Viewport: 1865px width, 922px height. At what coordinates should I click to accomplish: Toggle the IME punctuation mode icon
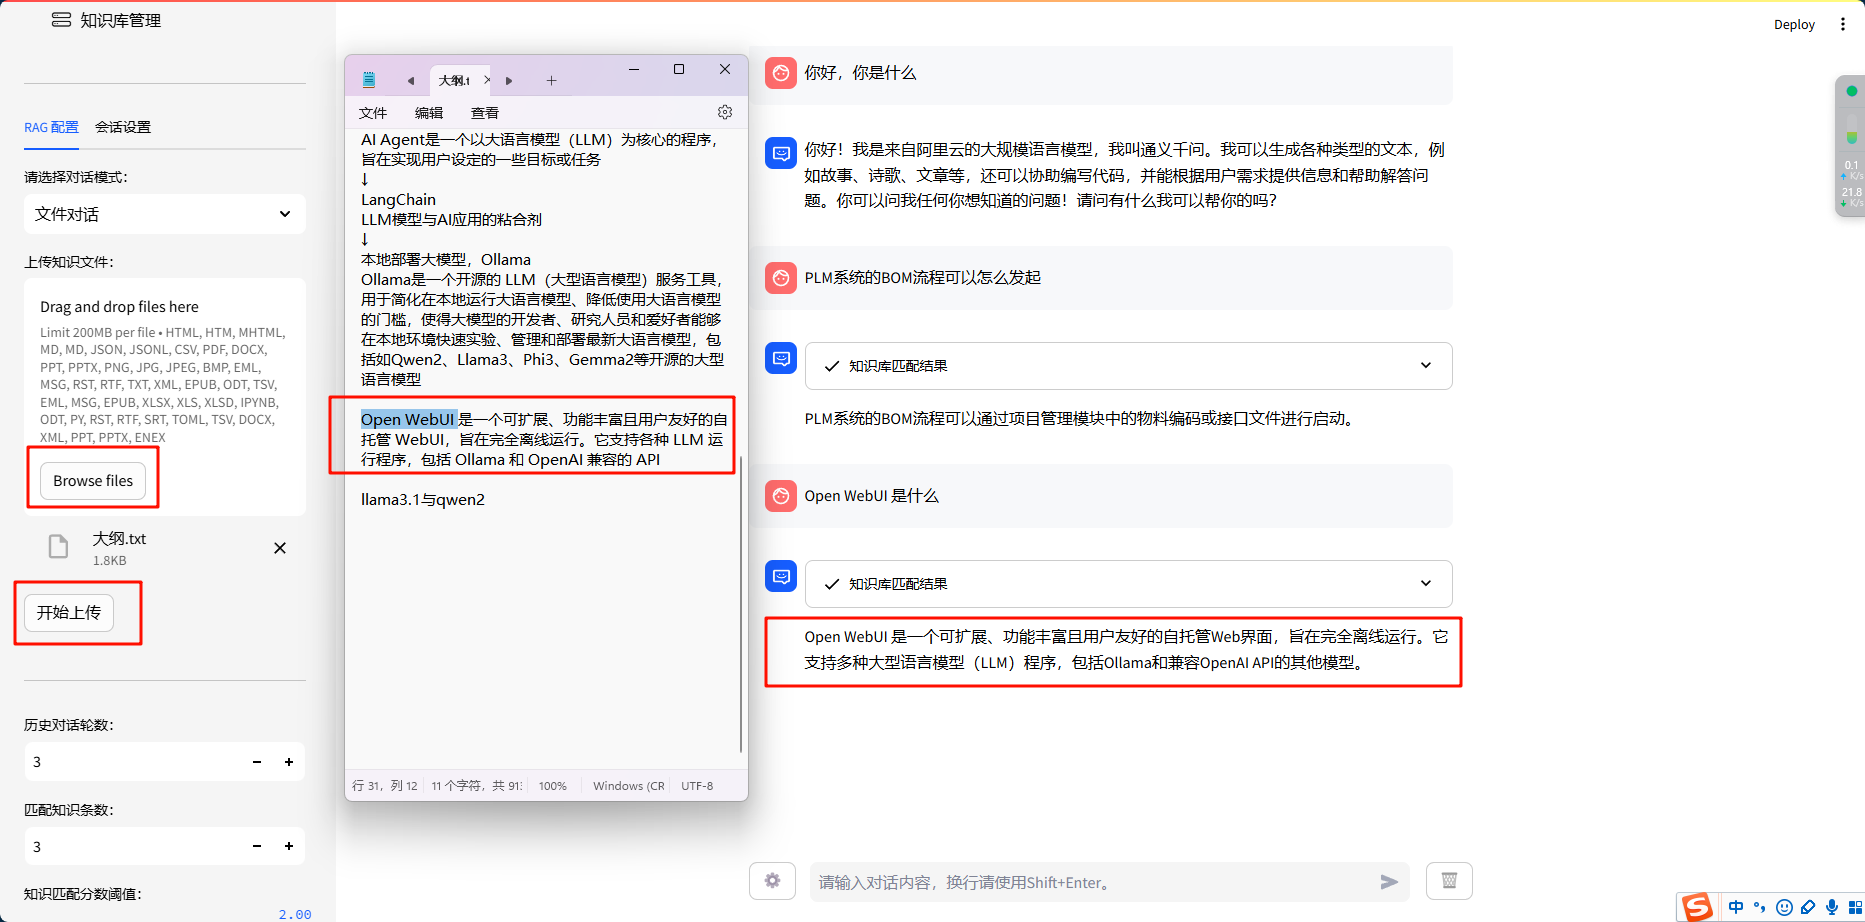click(1760, 907)
